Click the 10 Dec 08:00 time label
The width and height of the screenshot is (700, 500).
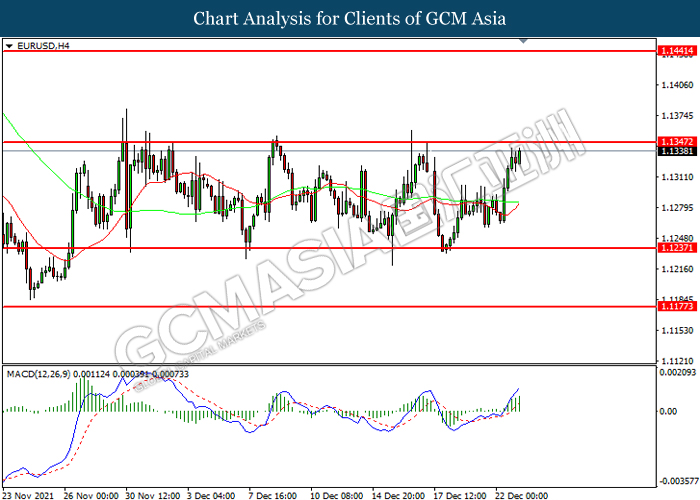click(338, 496)
